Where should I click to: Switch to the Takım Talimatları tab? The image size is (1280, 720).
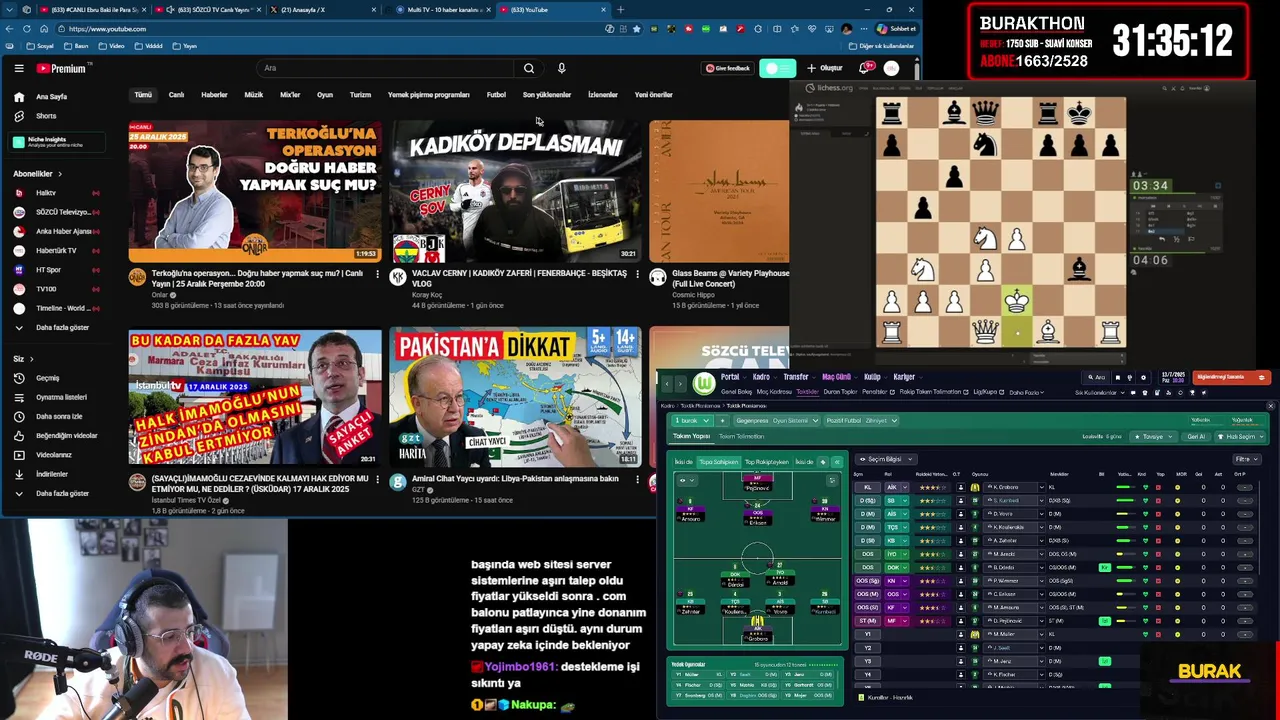[741, 436]
